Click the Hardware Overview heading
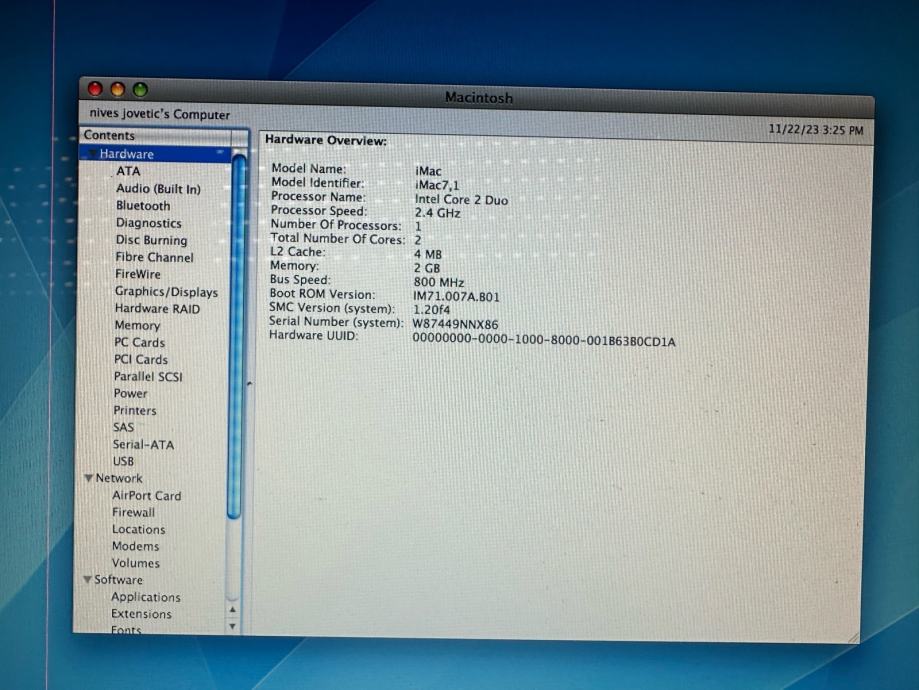The image size is (919, 690). (x=326, y=141)
